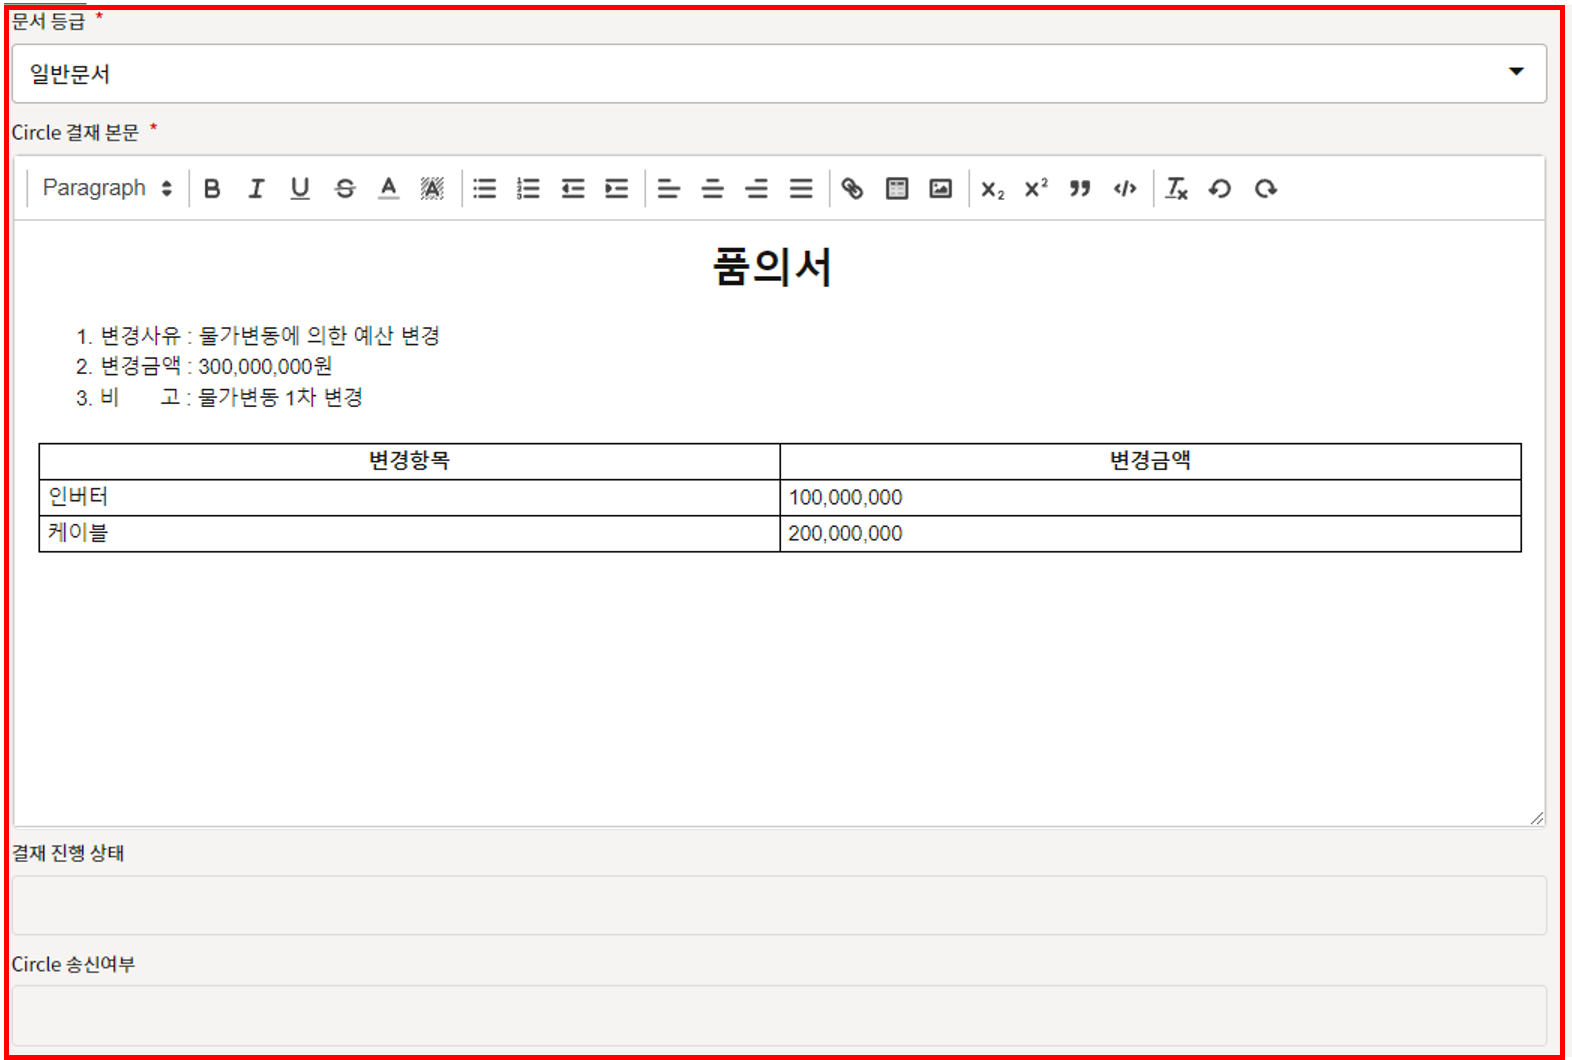Clear formatting from selected text

1177,188
